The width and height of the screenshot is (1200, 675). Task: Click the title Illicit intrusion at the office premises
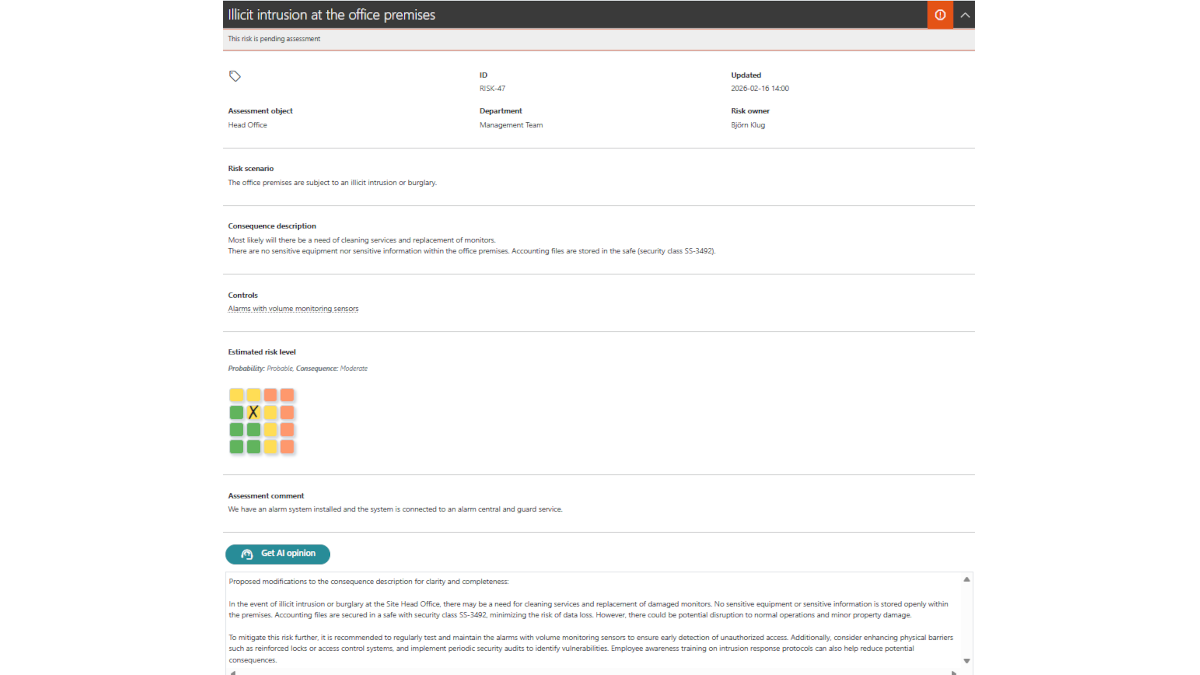331,14
